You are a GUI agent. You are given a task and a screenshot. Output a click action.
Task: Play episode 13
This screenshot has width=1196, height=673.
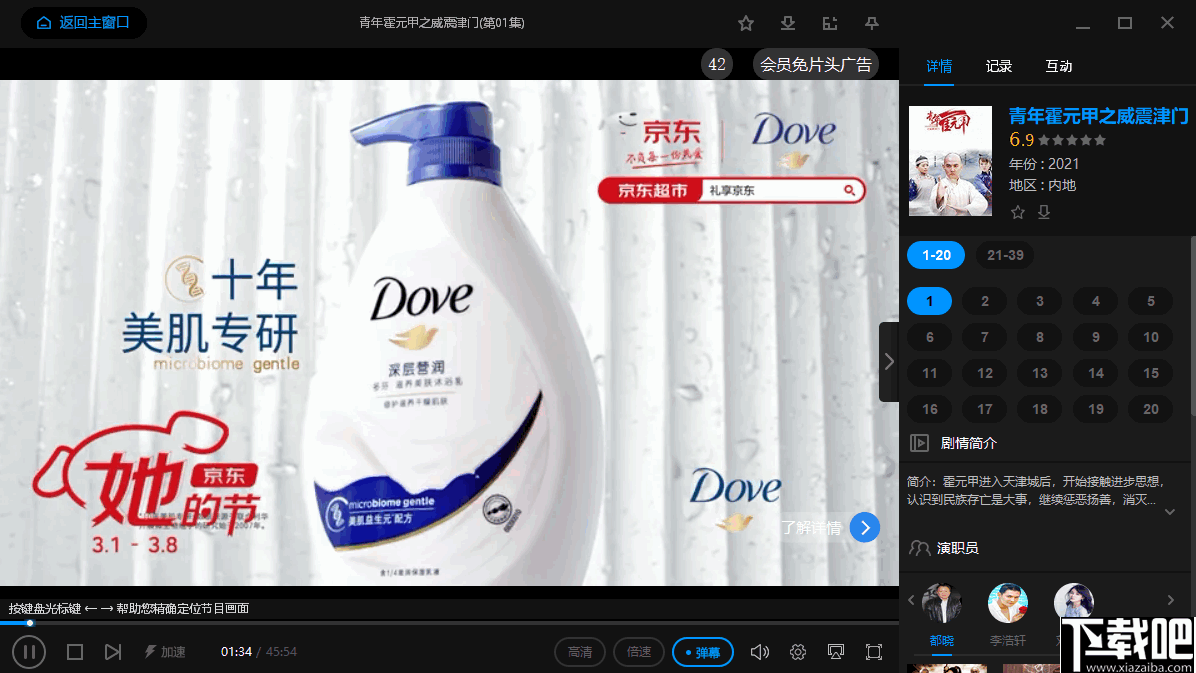(x=1040, y=373)
